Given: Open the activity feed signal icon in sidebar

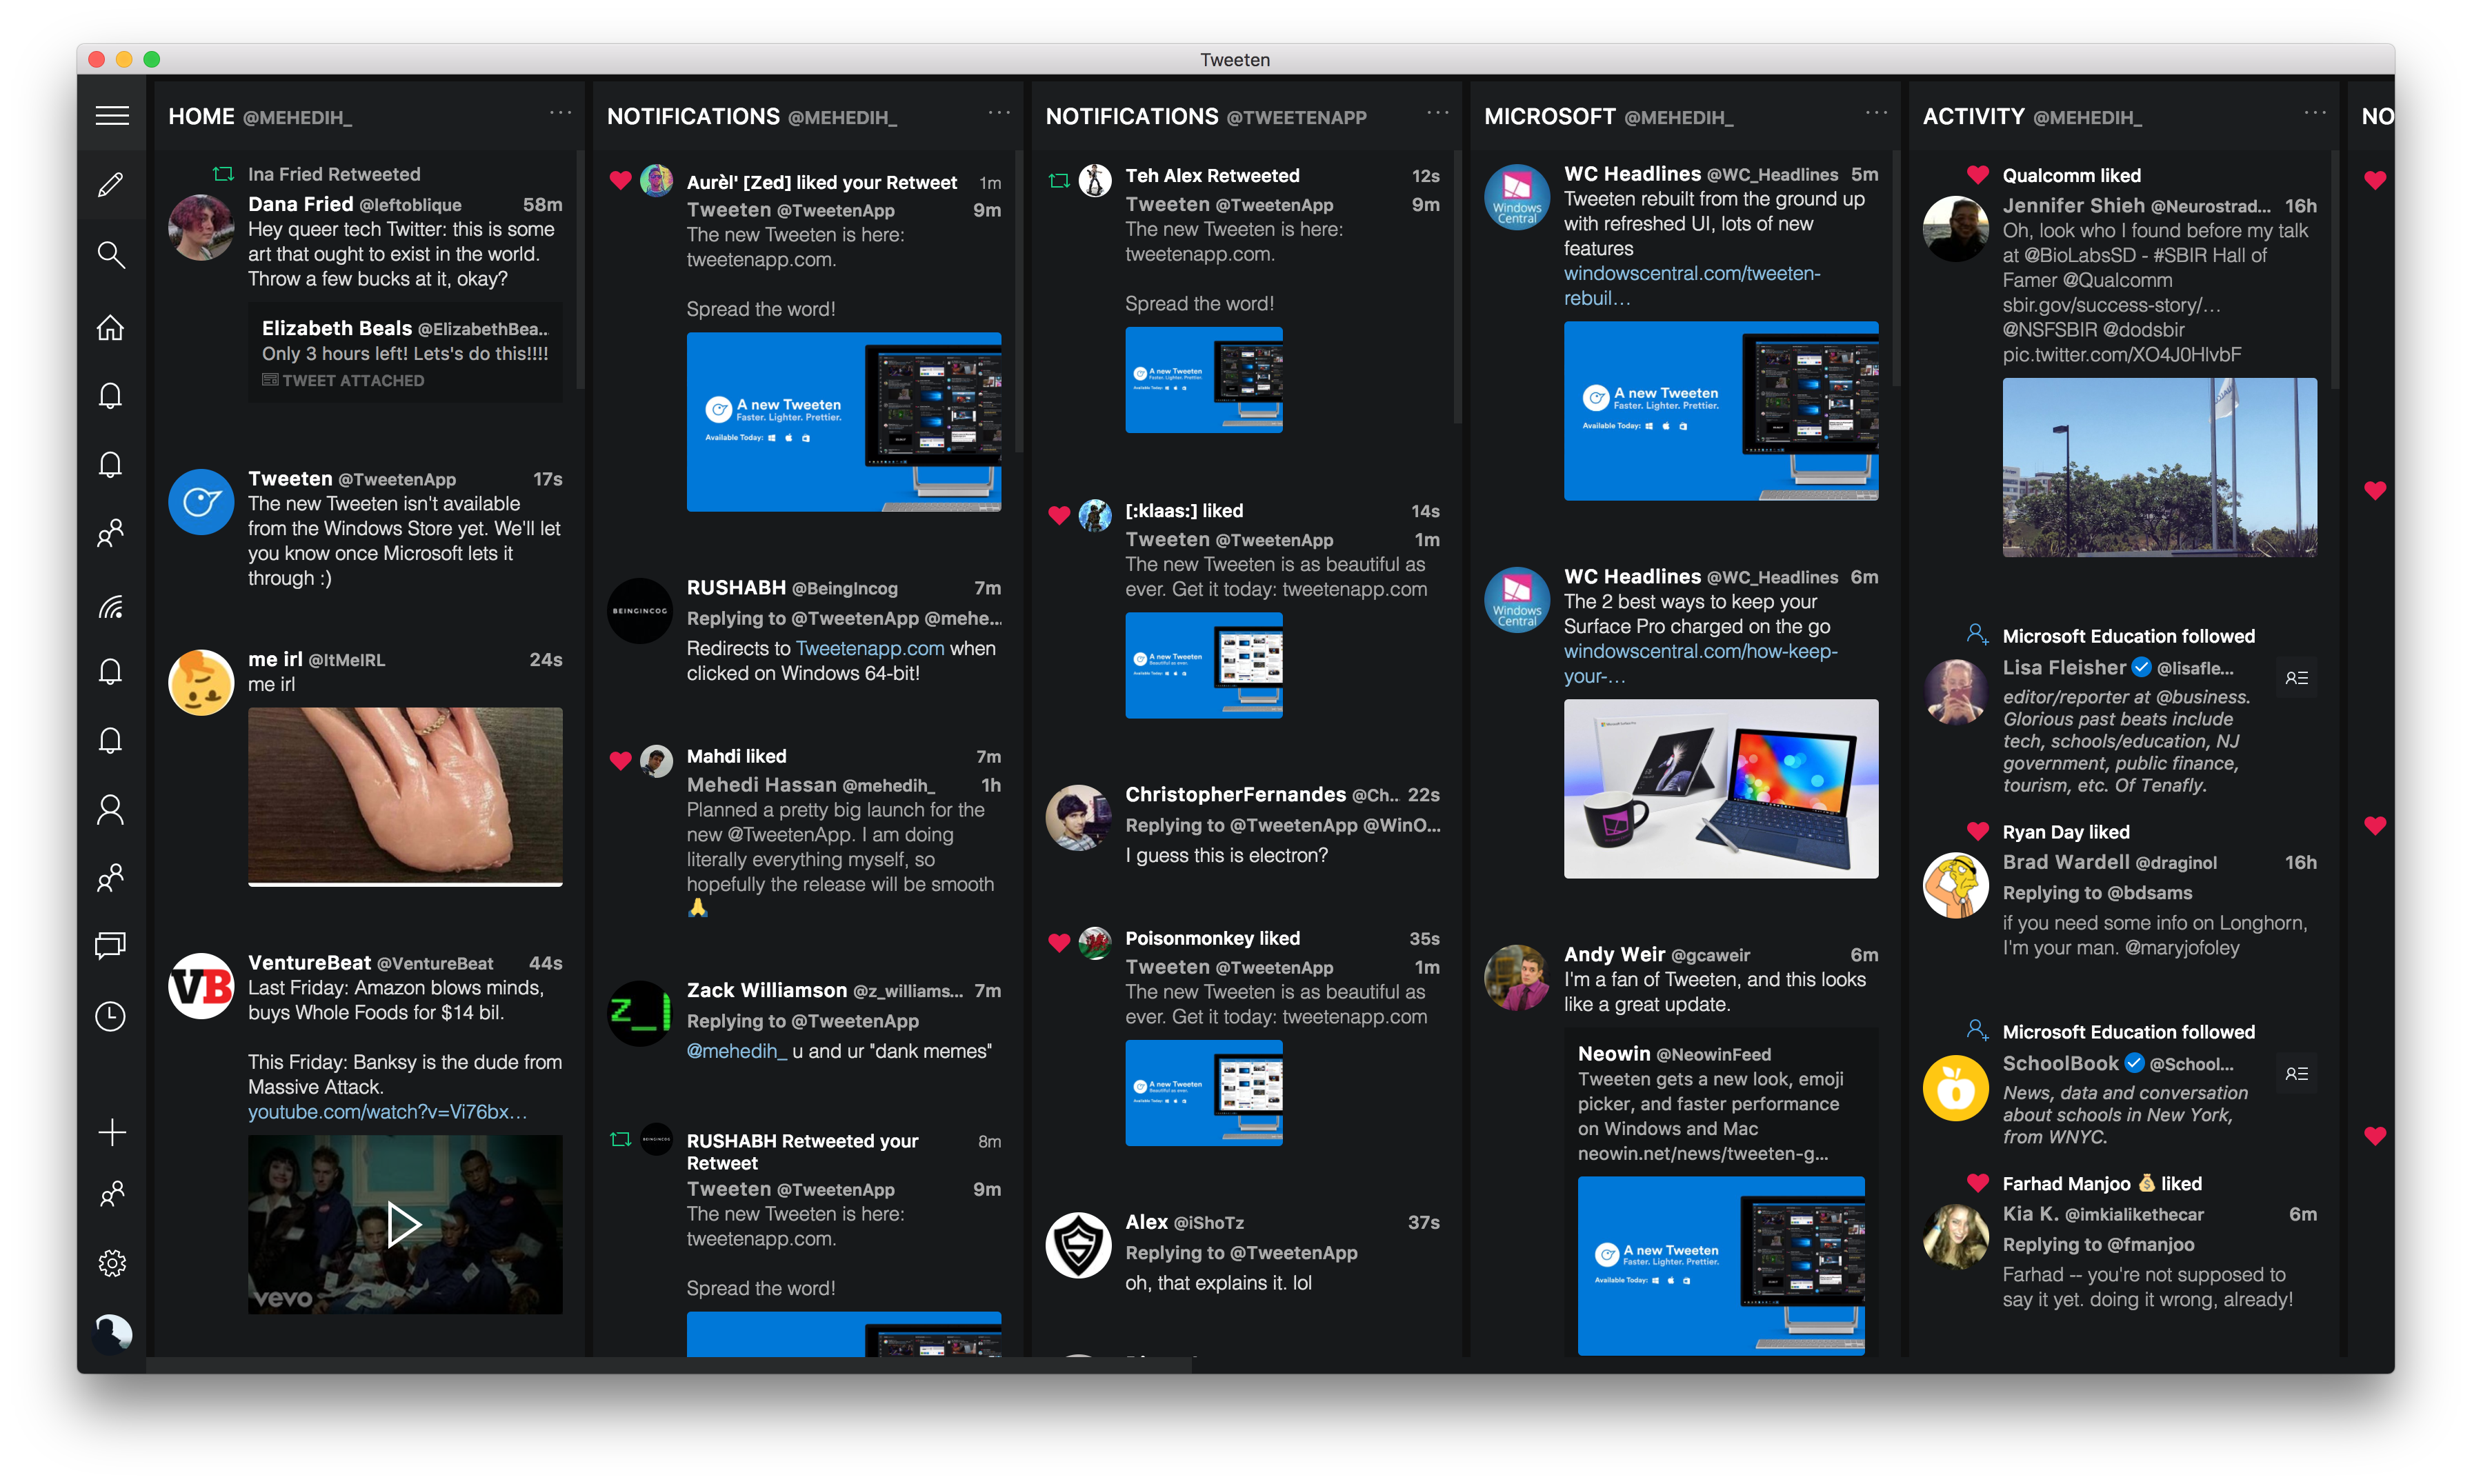Looking at the screenshot, I should (111, 606).
